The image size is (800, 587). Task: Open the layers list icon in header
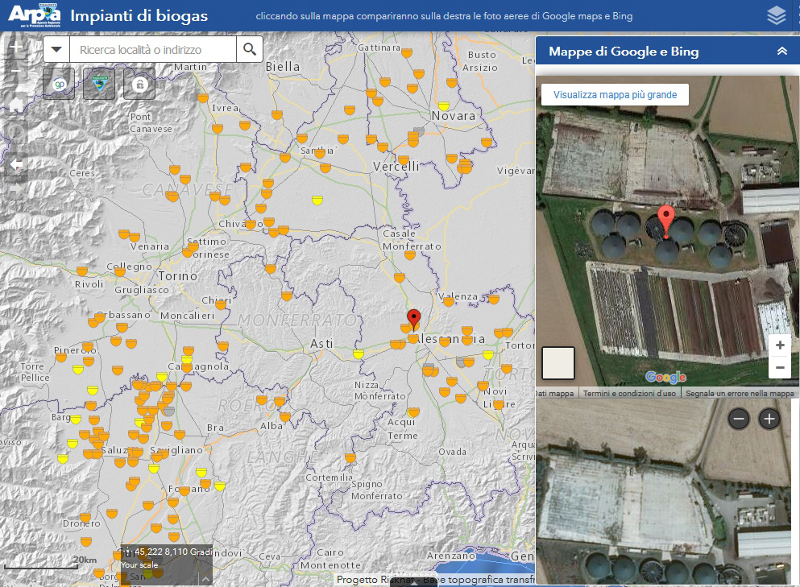[x=776, y=15]
